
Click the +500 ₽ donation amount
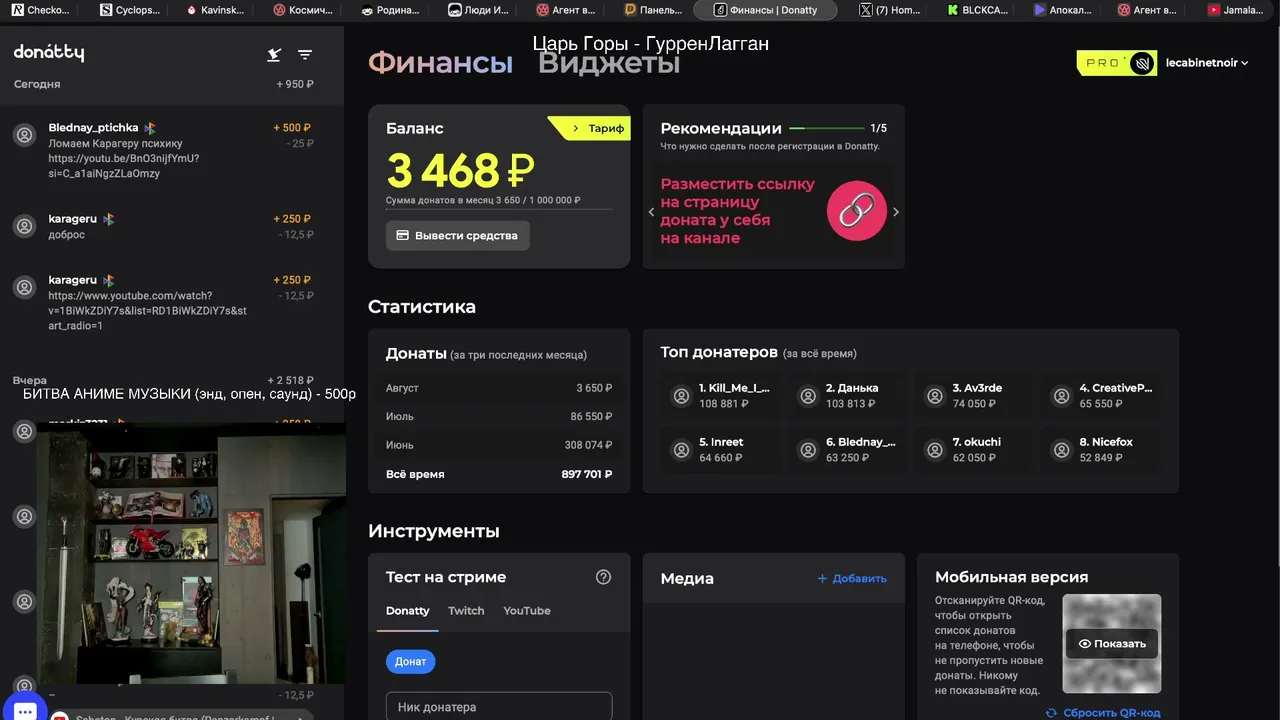pyautogui.click(x=292, y=128)
